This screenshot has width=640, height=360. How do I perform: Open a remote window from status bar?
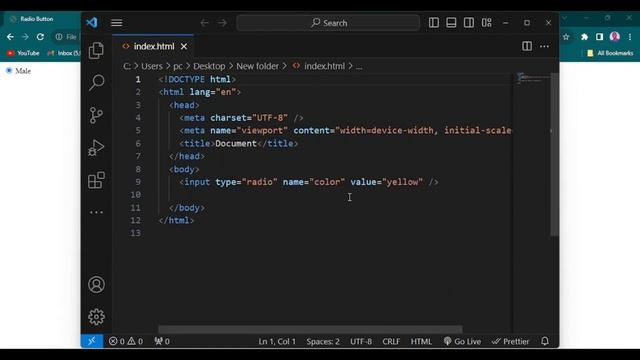(92, 341)
